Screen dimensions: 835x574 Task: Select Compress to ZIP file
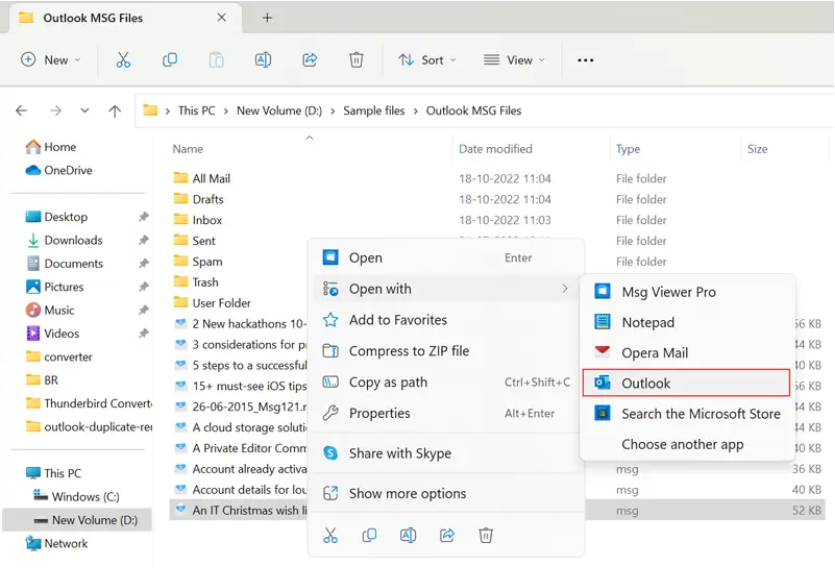[x=446, y=351]
